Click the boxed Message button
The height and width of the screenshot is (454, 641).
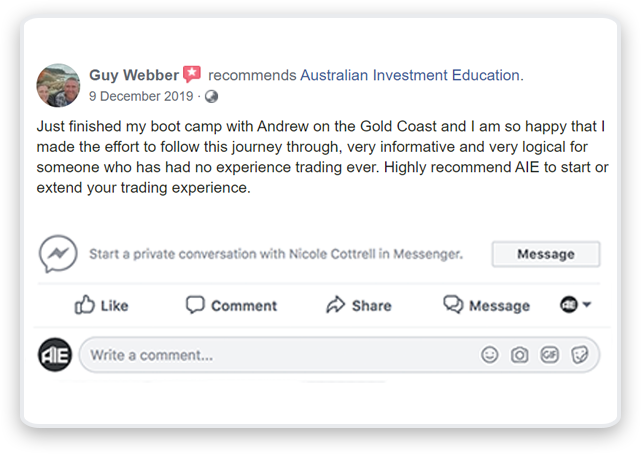pos(546,254)
